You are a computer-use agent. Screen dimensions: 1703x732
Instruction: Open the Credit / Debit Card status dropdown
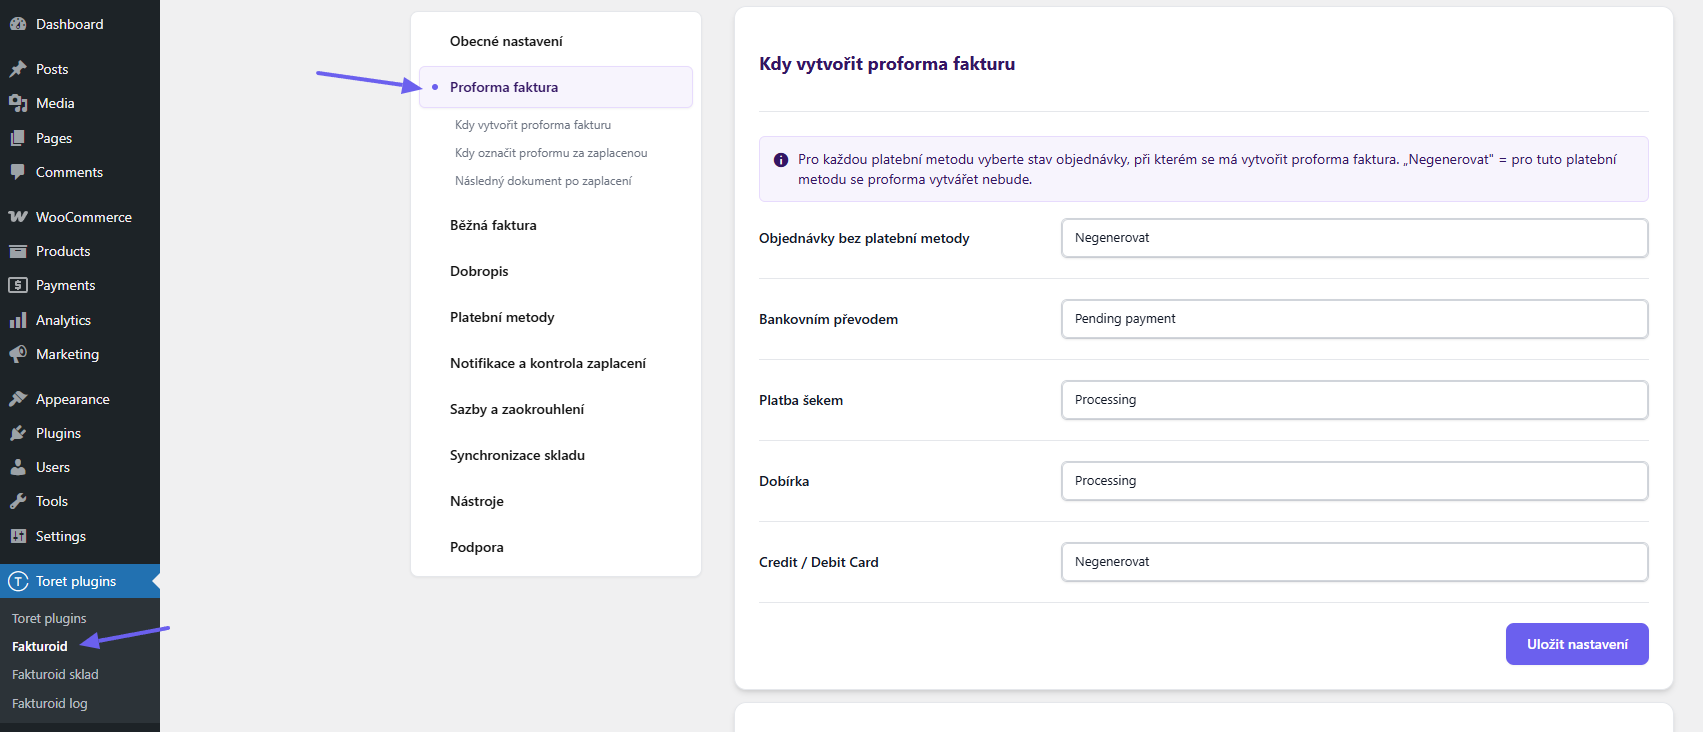(x=1354, y=562)
